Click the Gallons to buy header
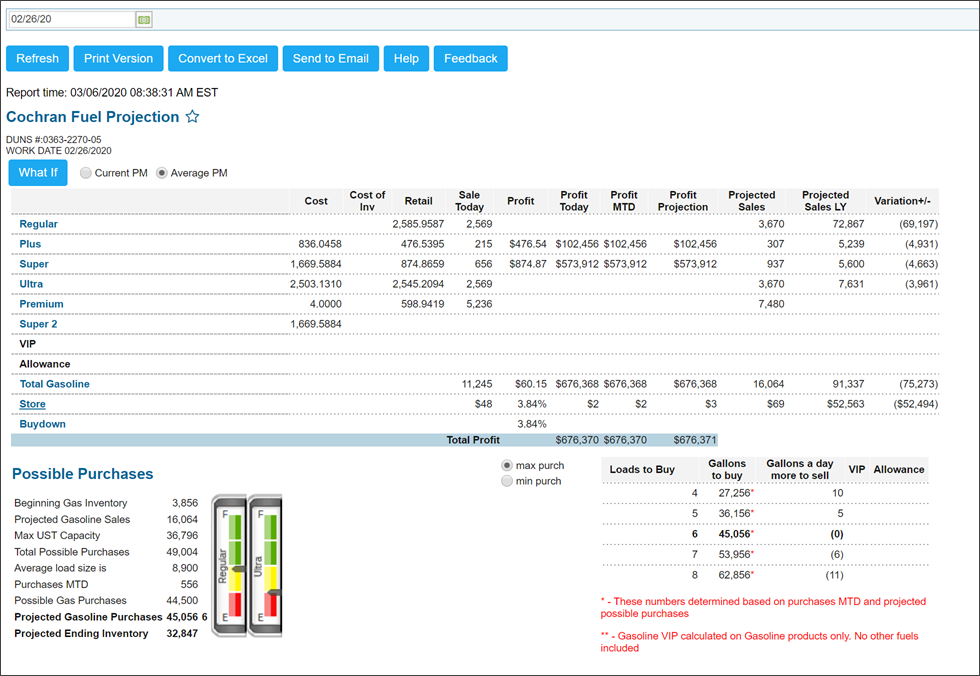980x676 pixels. (727, 470)
